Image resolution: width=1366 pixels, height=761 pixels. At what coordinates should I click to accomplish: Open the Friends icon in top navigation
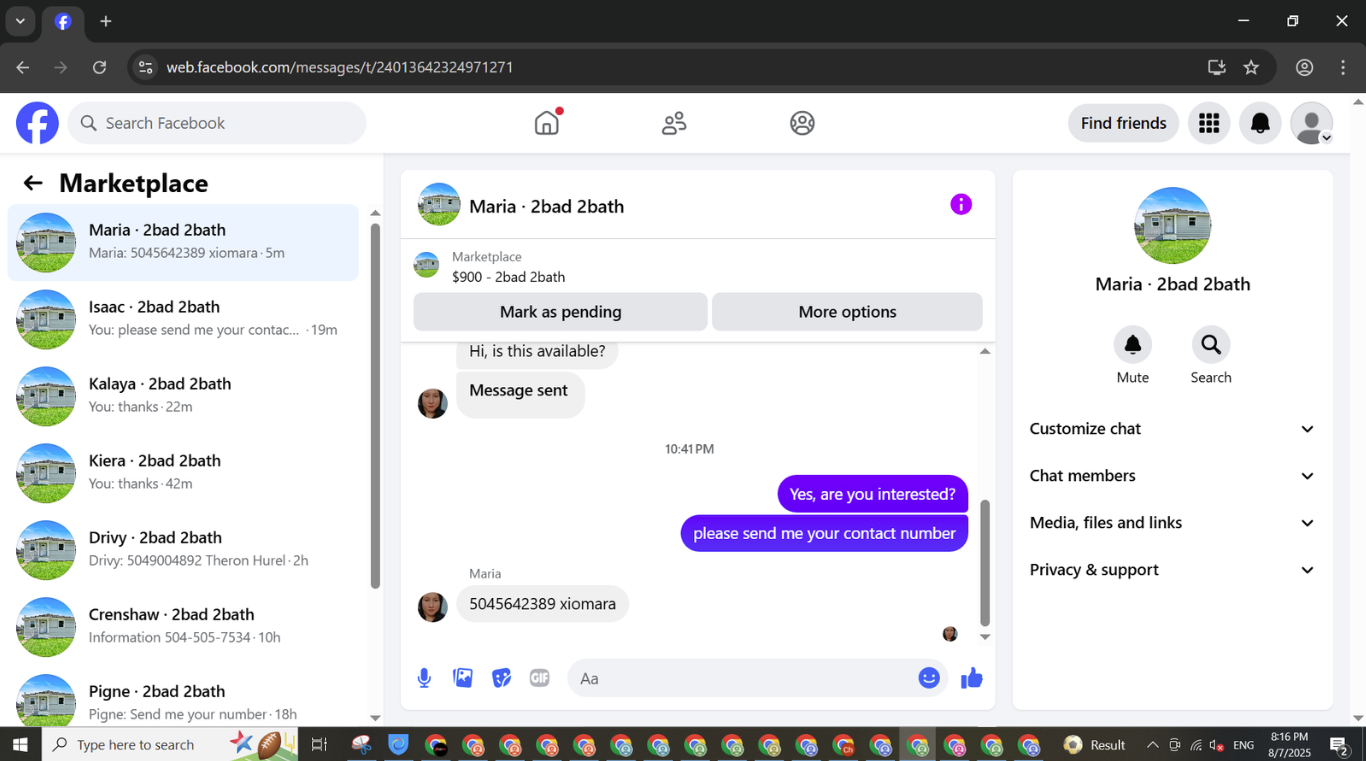(x=674, y=123)
